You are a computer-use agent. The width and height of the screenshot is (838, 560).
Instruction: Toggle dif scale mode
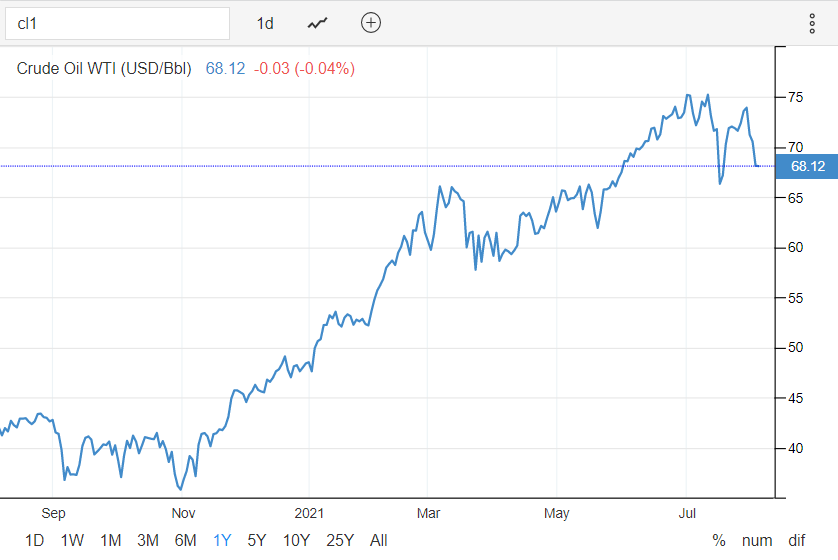click(796, 540)
